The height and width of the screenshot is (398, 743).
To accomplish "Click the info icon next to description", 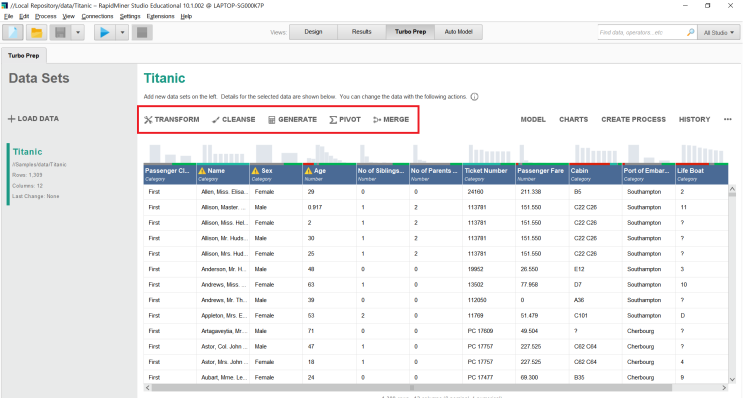I will 474,97.
